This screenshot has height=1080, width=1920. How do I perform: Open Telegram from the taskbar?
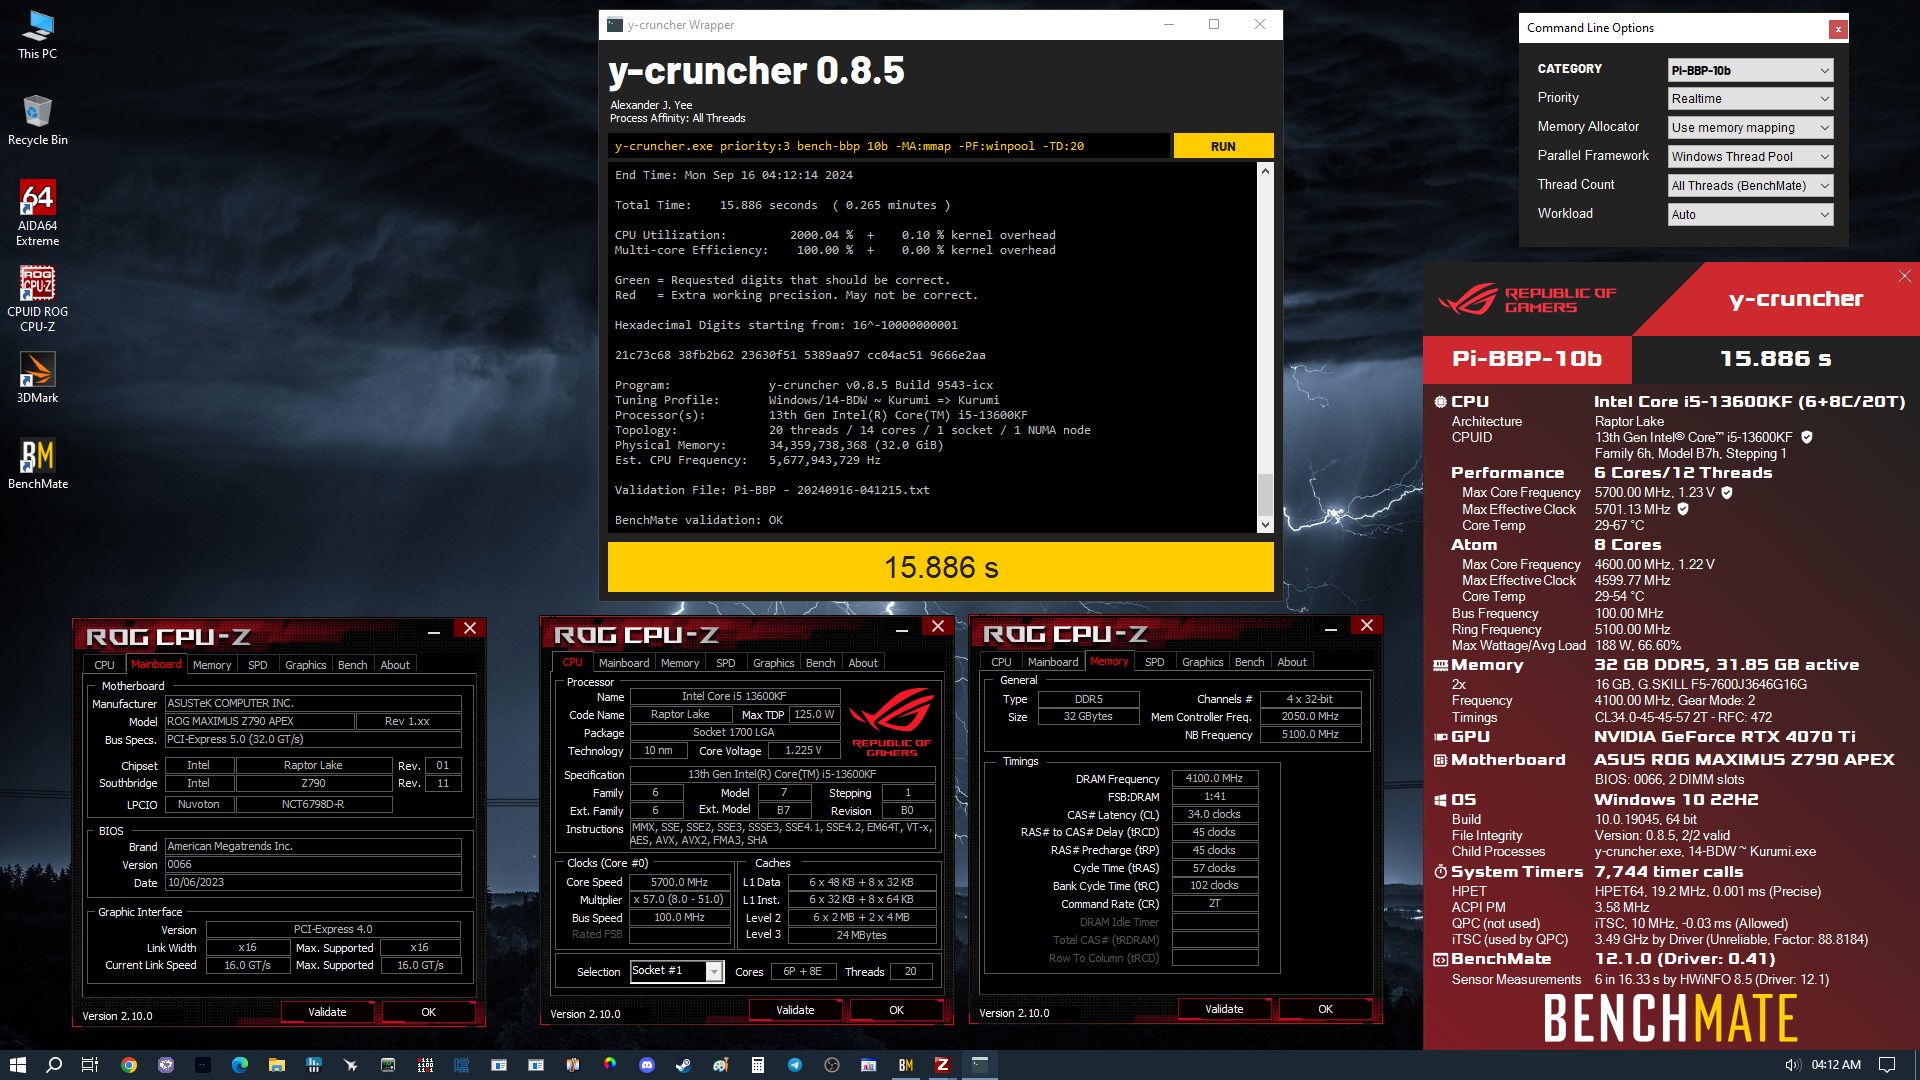[x=795, y=1065]
